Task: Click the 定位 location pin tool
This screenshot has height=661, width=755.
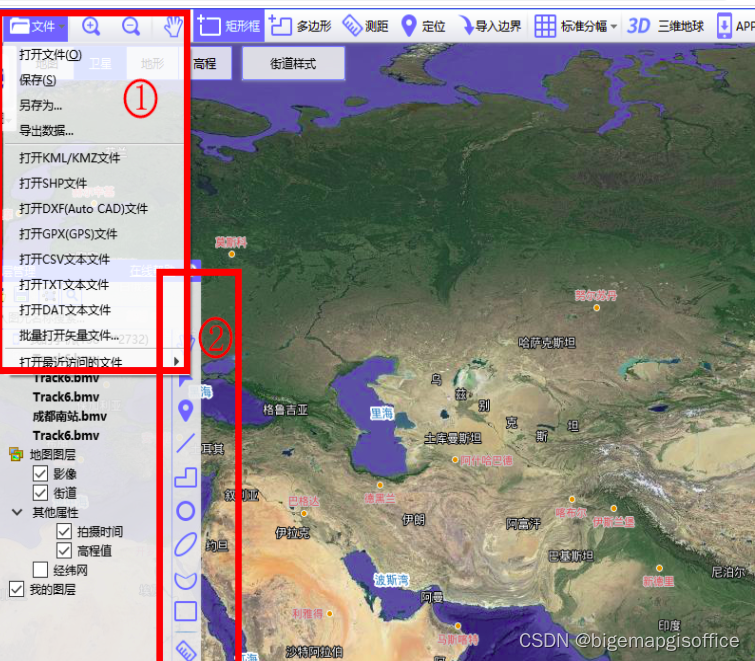Action: 423,26
